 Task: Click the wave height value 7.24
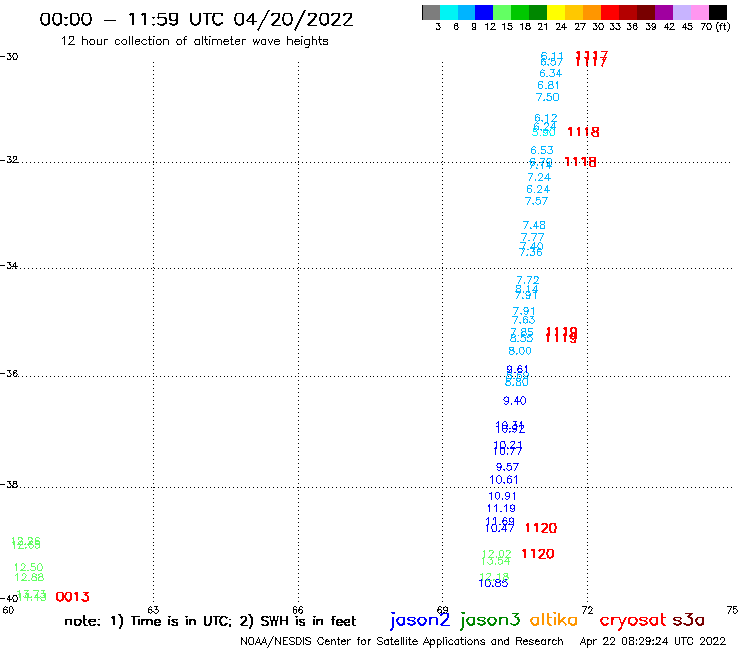(539, 177)
